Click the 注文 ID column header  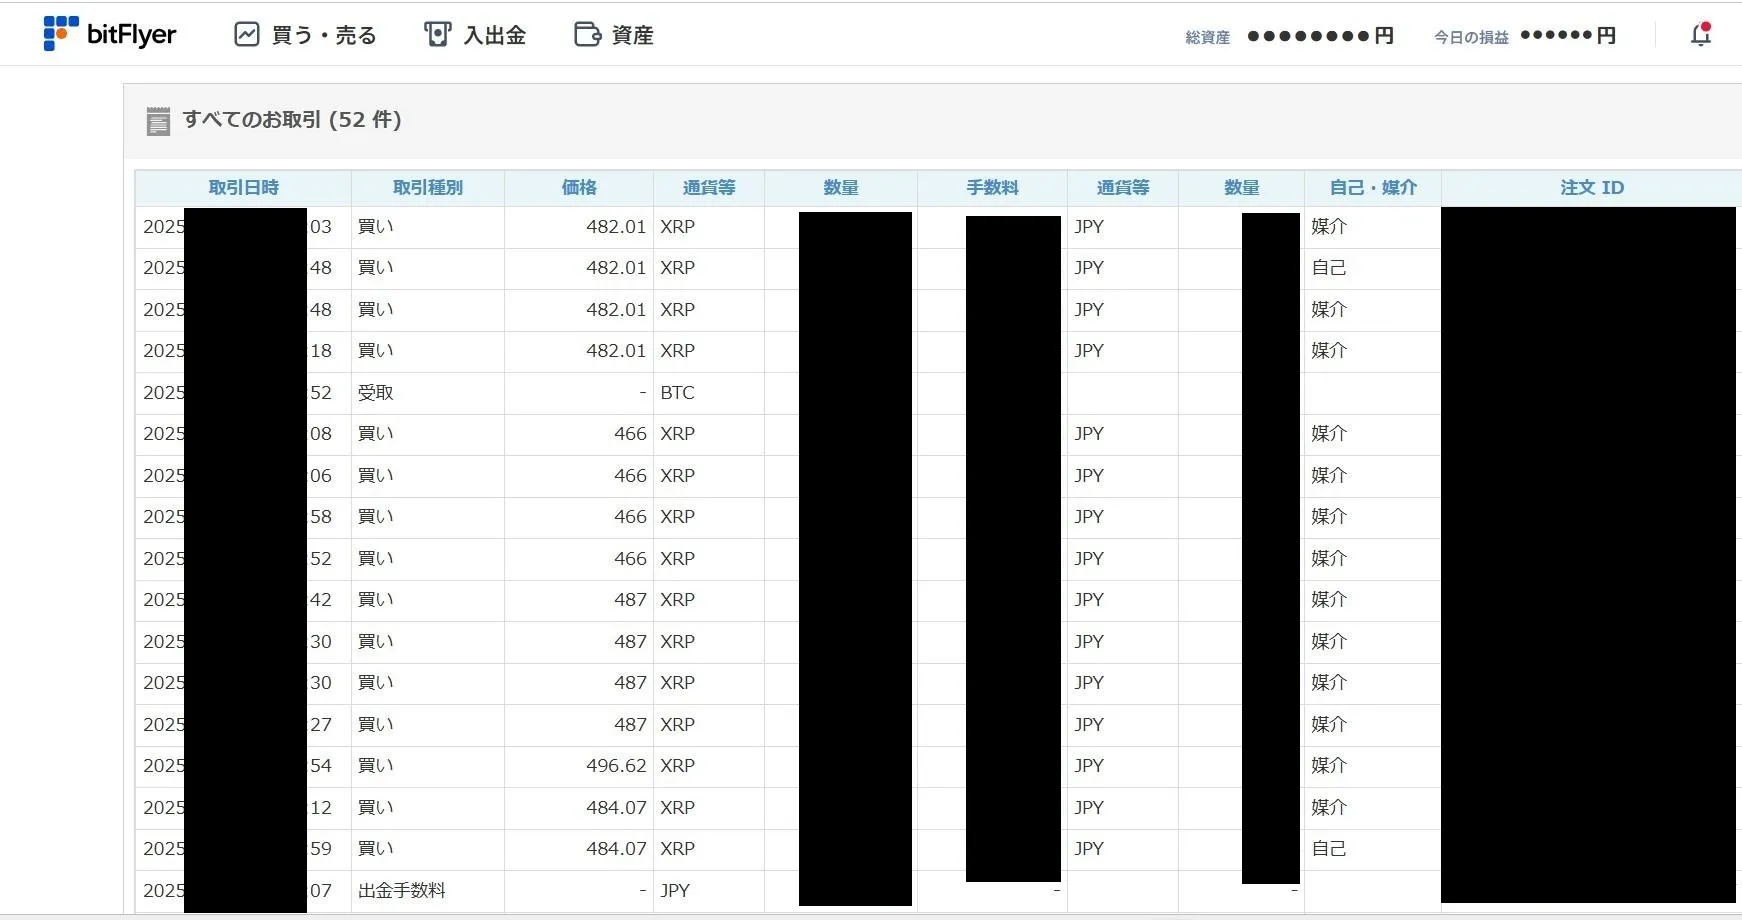tap(1592, 187)
